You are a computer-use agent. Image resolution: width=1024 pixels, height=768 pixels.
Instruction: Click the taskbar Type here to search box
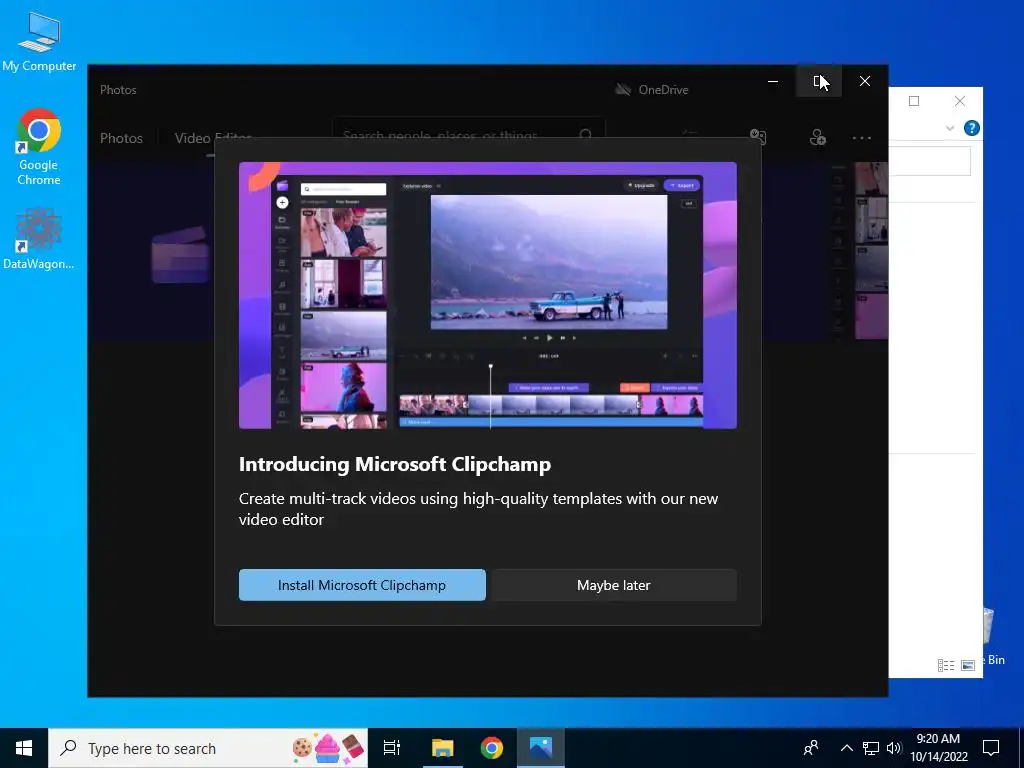pos(208,748)
